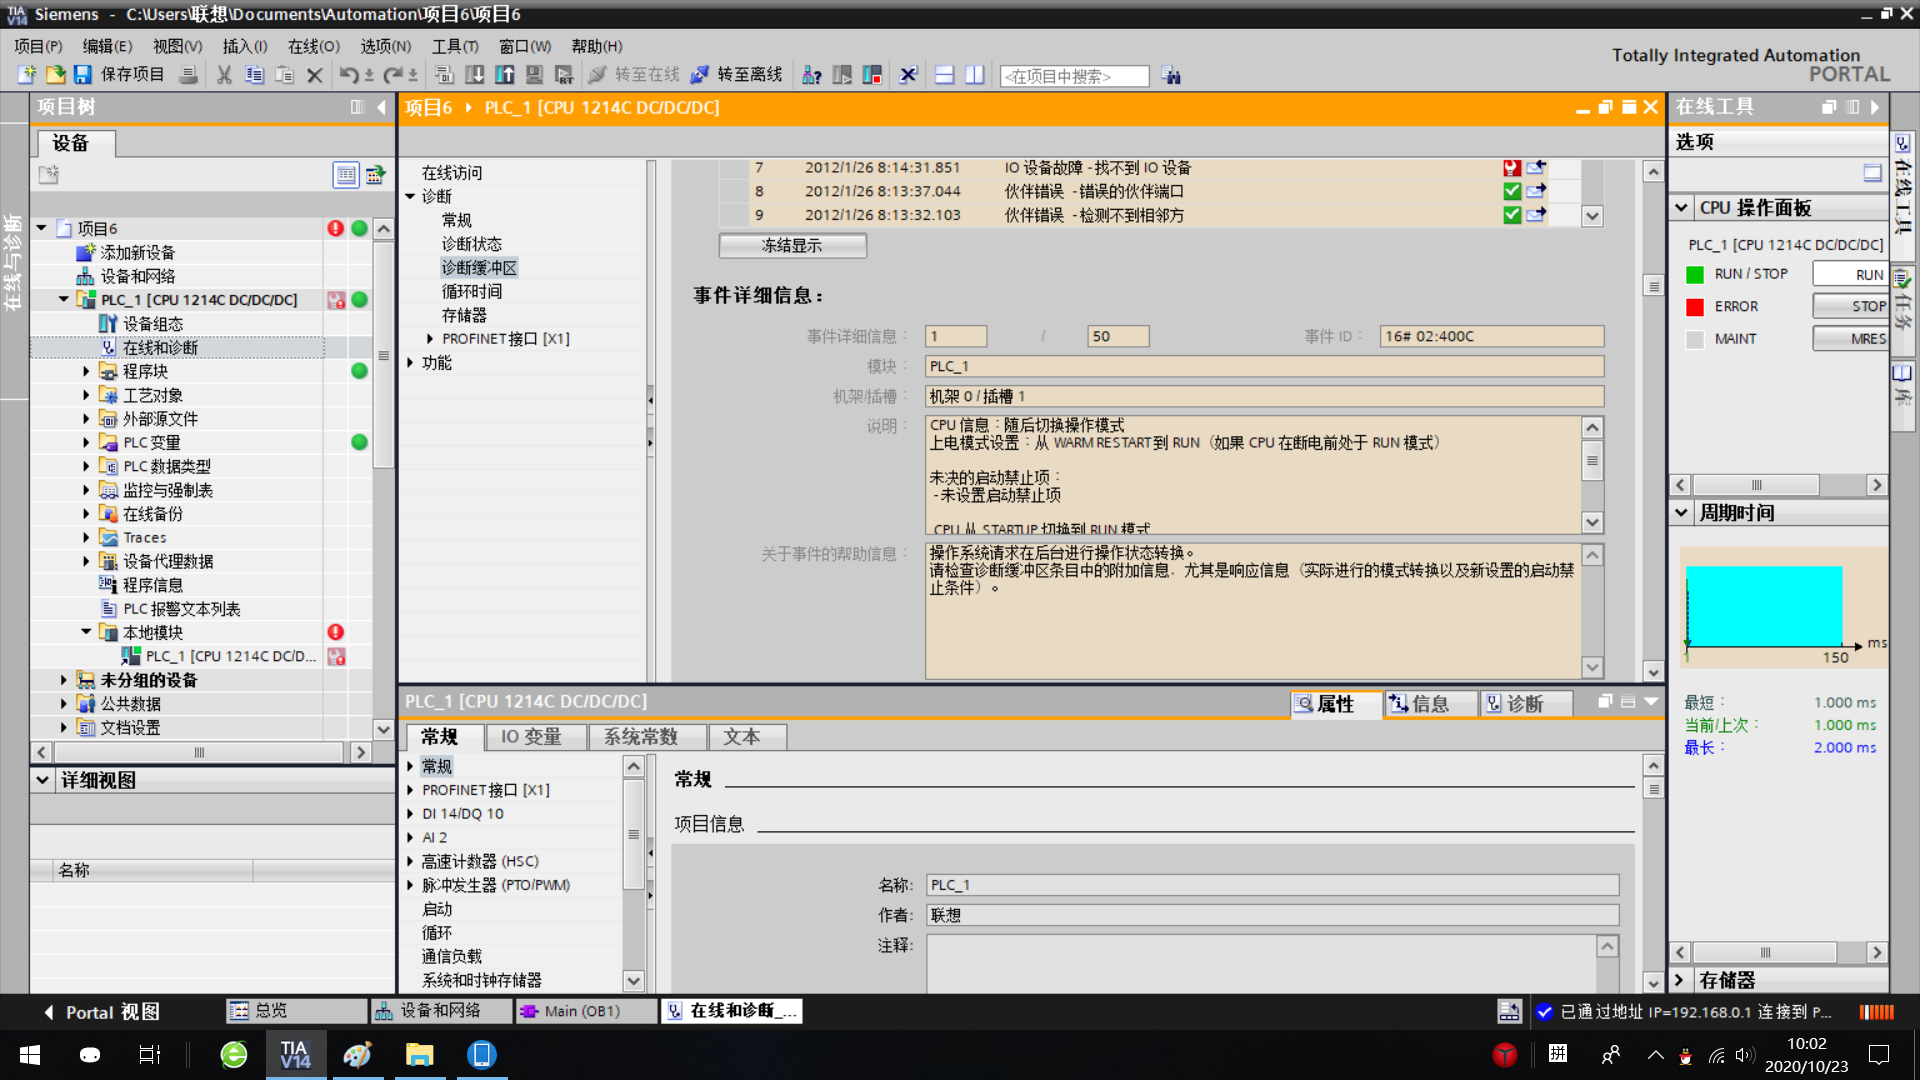Toggle the 冻结显示 freeze display button

[x=792, y=246]
